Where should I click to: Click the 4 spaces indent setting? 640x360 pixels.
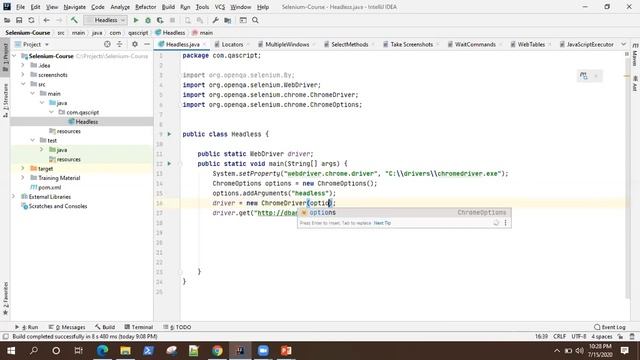(x=602, y=337)
